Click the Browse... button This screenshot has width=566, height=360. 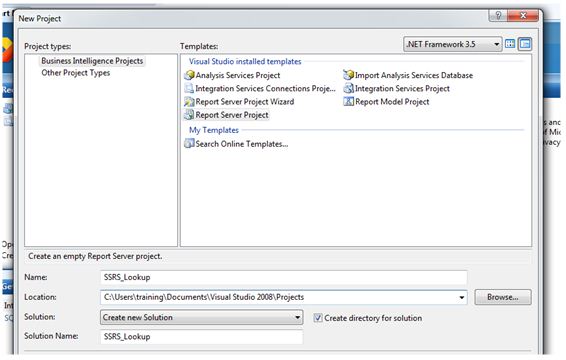click(x=503, y=297)
